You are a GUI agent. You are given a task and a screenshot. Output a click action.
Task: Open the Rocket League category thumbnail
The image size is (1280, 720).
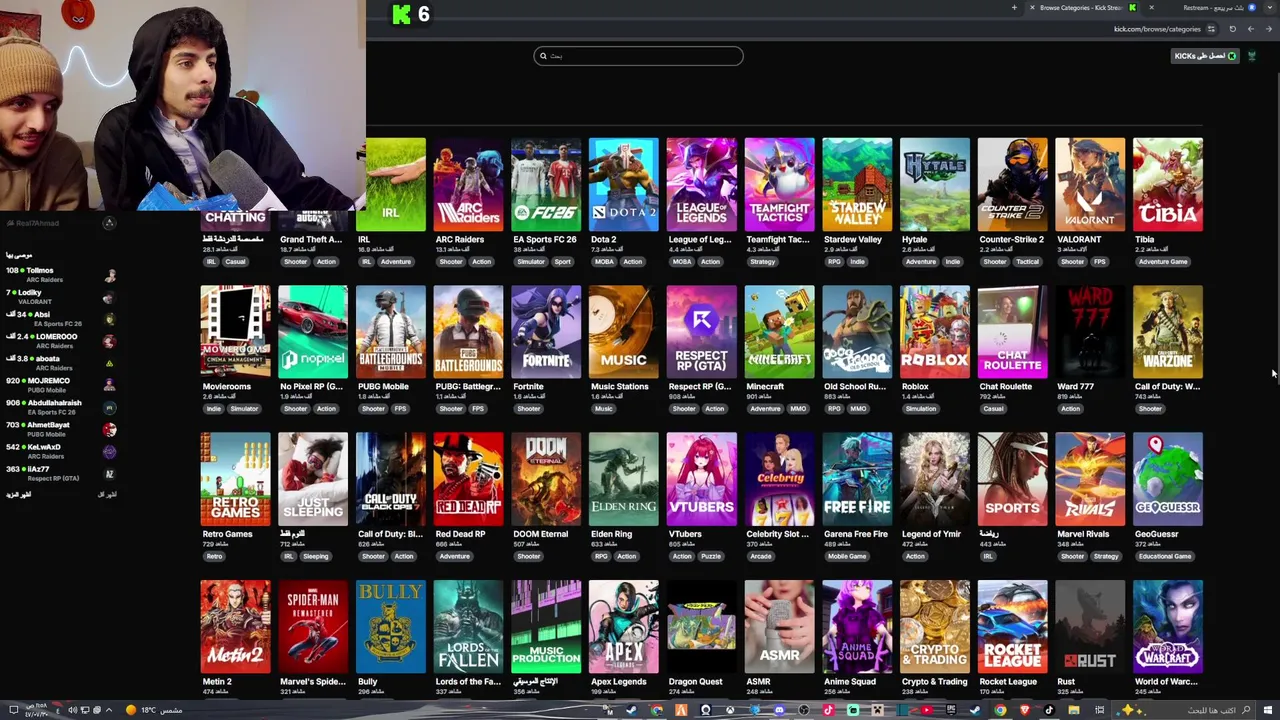point(1013,627)
